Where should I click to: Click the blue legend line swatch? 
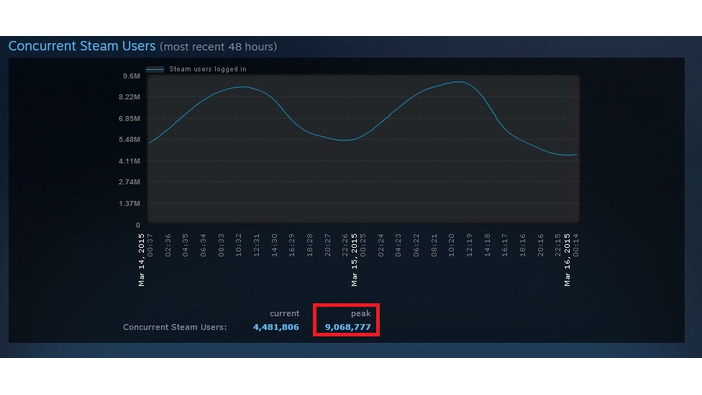(155, 69)
